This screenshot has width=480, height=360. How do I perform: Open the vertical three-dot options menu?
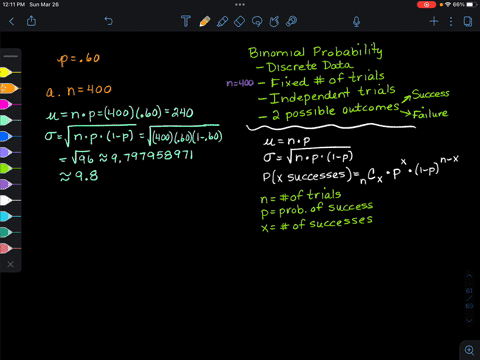point(451,21)
